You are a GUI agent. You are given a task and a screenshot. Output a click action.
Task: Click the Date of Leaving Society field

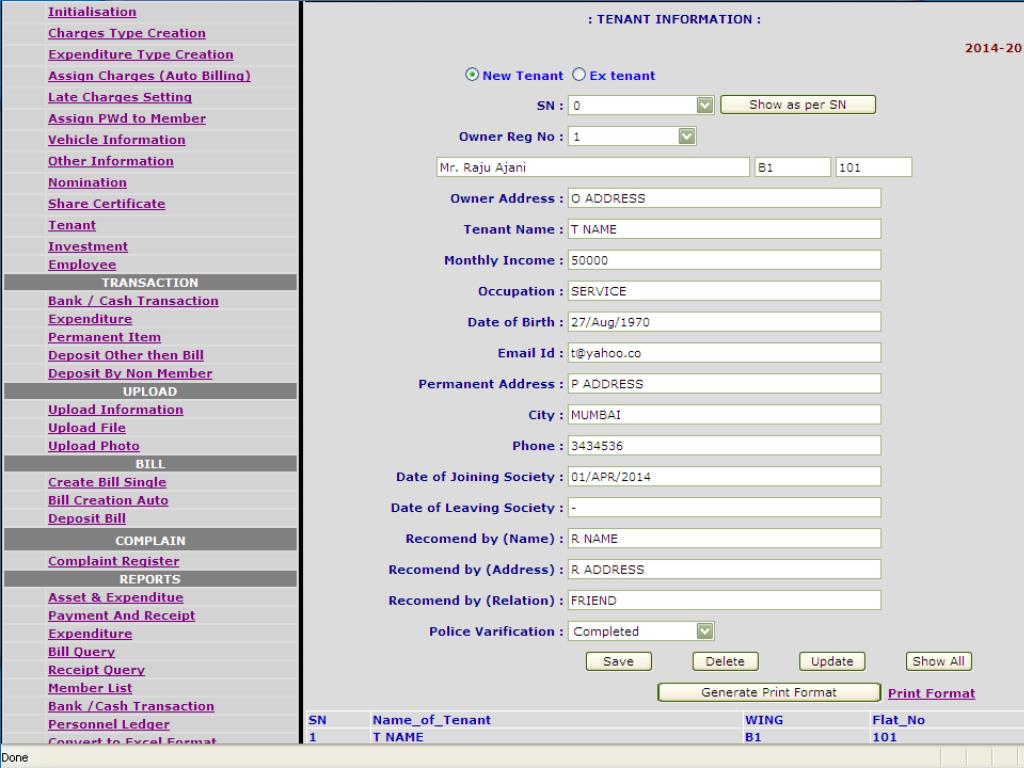tap(724, 507)
